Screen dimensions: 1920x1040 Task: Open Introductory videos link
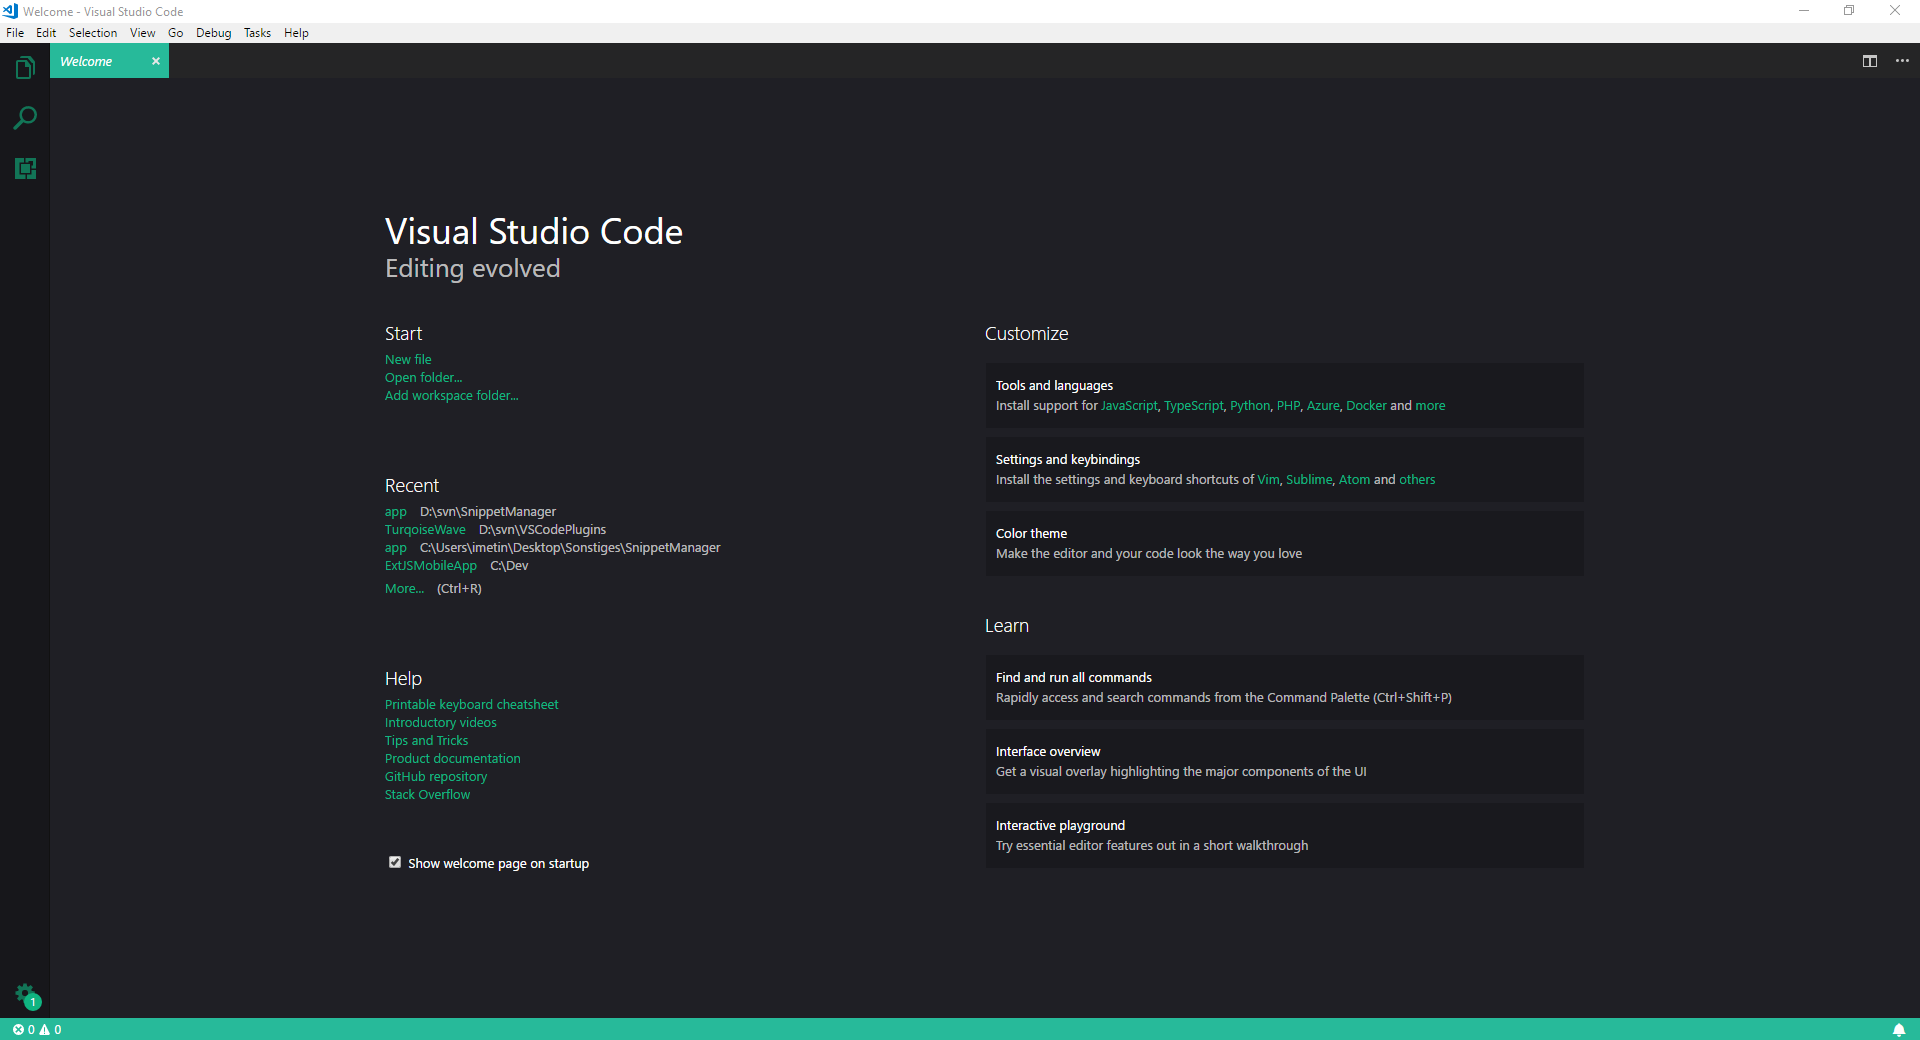440,723
